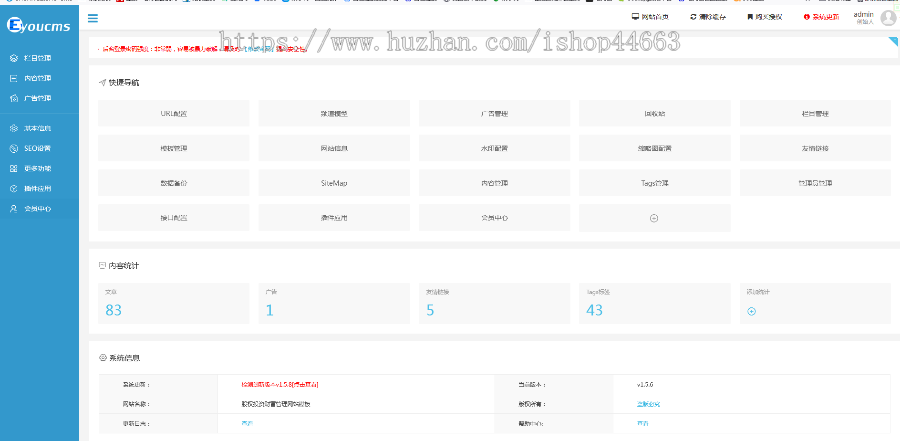Open 会员中心 quick navigation tile
Viewport: 900px width, 441px height.
pyautogui.click(x=494, y=218)
